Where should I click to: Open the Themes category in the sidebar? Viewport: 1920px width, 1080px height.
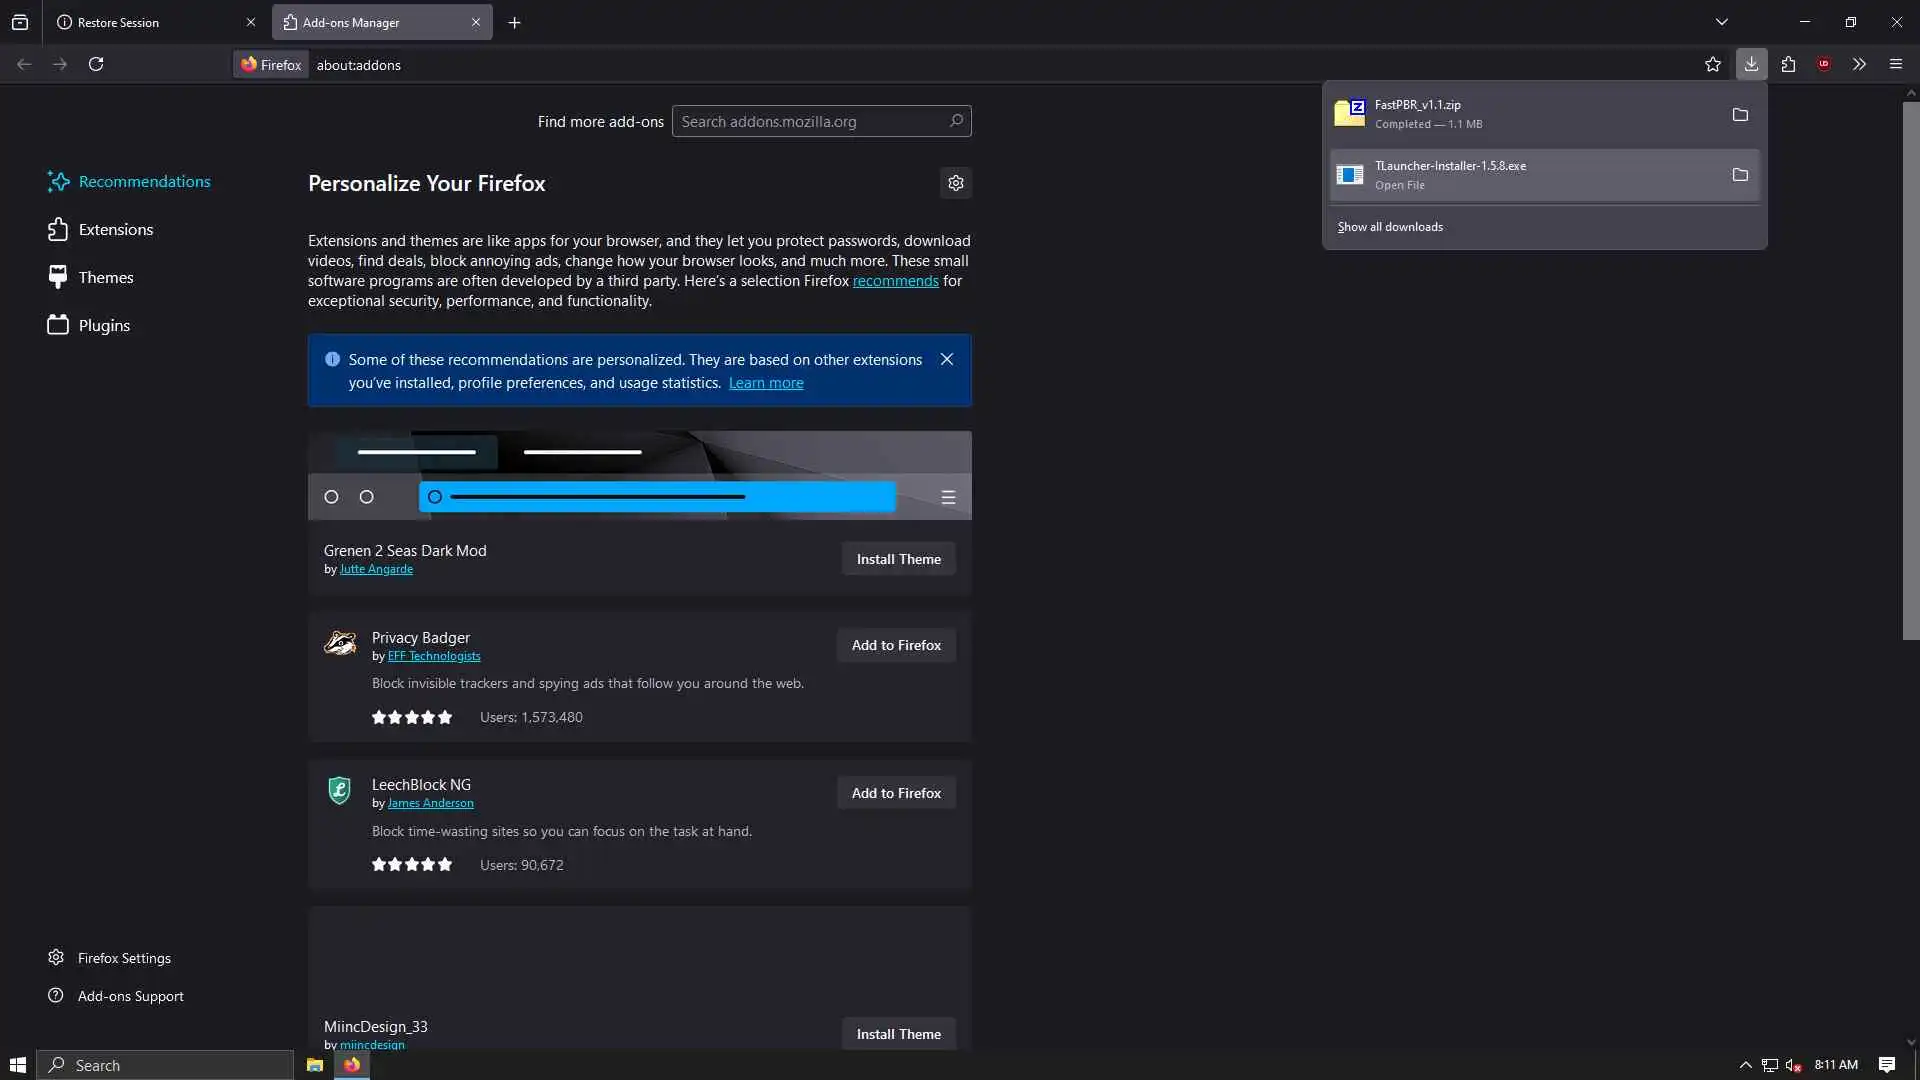[x=105, y=278]
